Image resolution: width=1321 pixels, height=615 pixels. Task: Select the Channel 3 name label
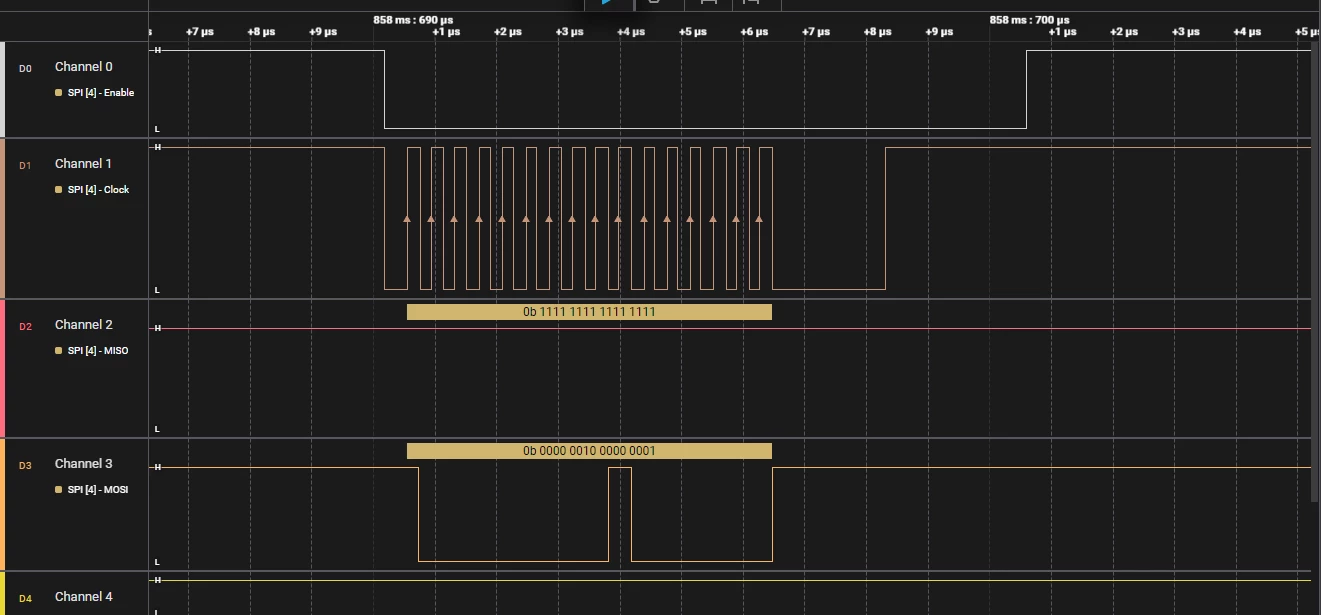(84, 464)
